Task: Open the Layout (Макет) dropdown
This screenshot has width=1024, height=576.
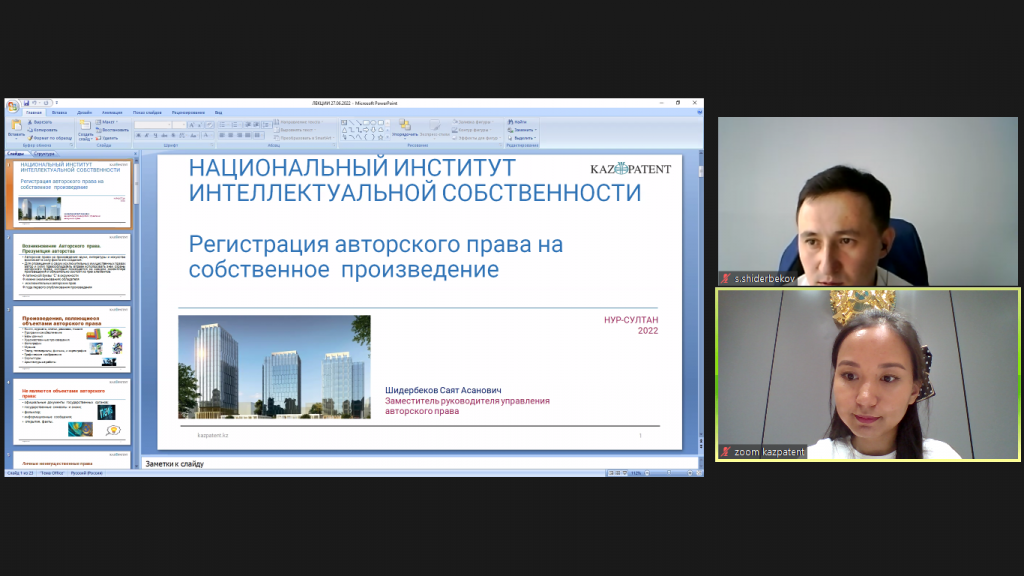Action: (108, 122)
